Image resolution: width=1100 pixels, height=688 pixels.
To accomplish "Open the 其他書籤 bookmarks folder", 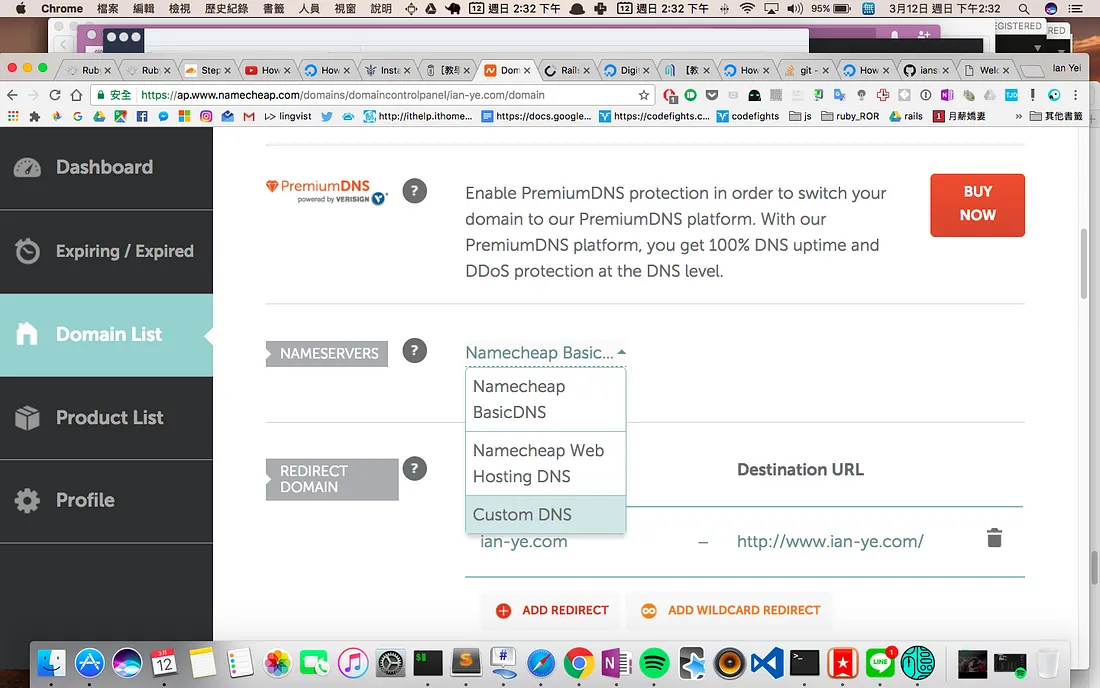I will coord(1056,116).
